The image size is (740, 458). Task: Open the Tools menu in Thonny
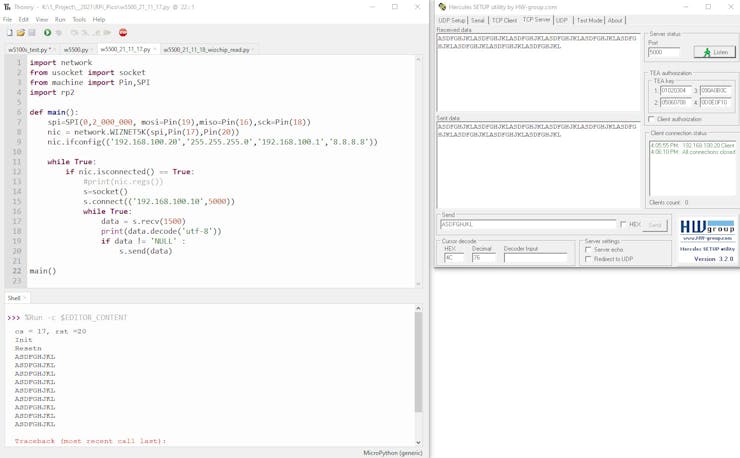pyautogui.click(x=79, y=19)
